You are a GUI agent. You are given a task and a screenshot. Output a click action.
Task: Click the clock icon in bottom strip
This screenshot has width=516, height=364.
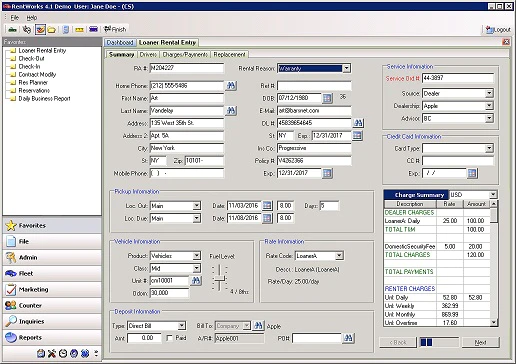point(63,353)
